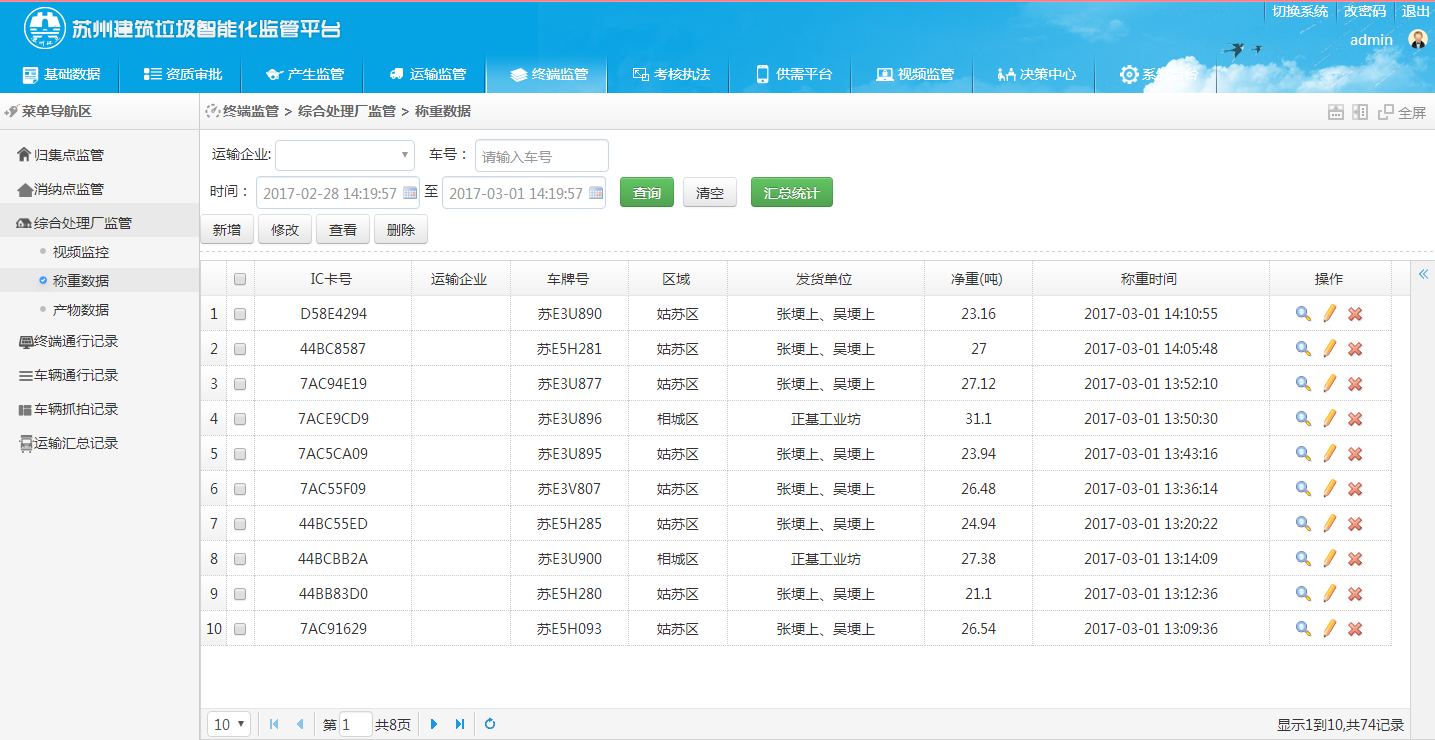The image size is (1435, 740).
Task: Open the 视频监管 top menu
Action: coord(914,74)
